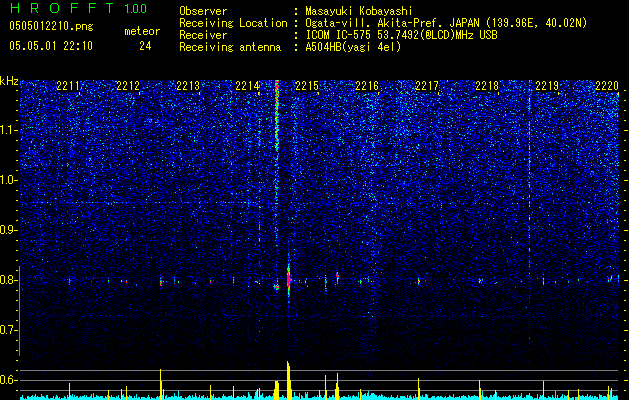Click the date stamp 05.05.01 22:10
The image size is (629, 400).
[51, 46]
